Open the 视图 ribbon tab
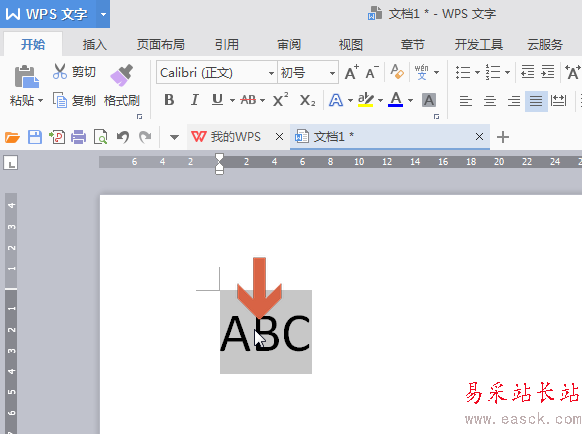Viewport: 582px width, 434px height. click(x=351, y=45)
